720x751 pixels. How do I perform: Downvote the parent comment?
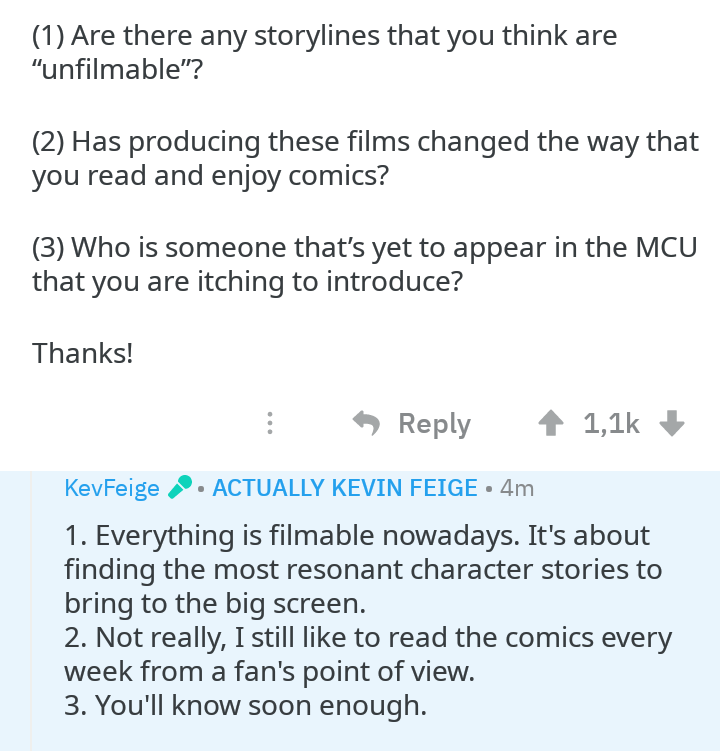coord(672,424)
